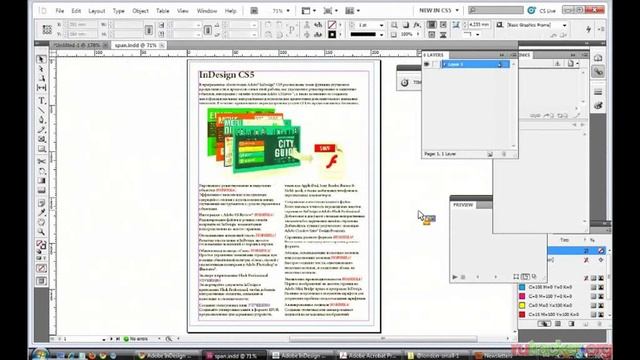Click the Fill and Stroke swatch in toolbox
The image size is (640, 360).
pos(41,246)
